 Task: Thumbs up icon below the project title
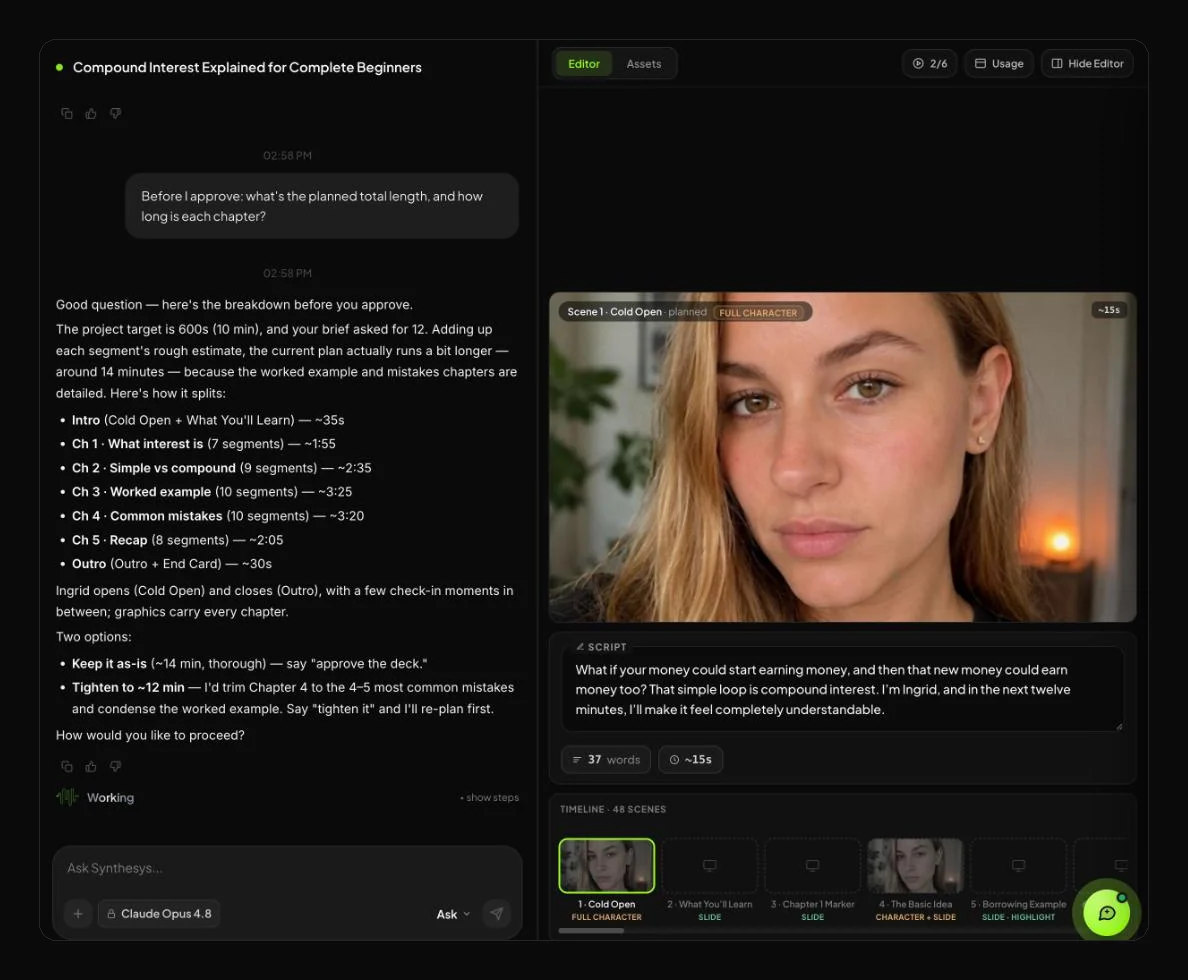[91, 114]
